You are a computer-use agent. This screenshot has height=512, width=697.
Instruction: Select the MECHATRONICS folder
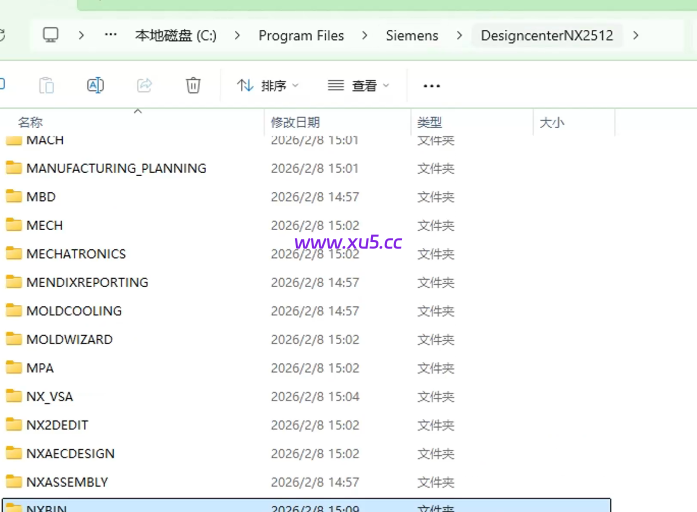pyautogui.click(x=76, y=254)
